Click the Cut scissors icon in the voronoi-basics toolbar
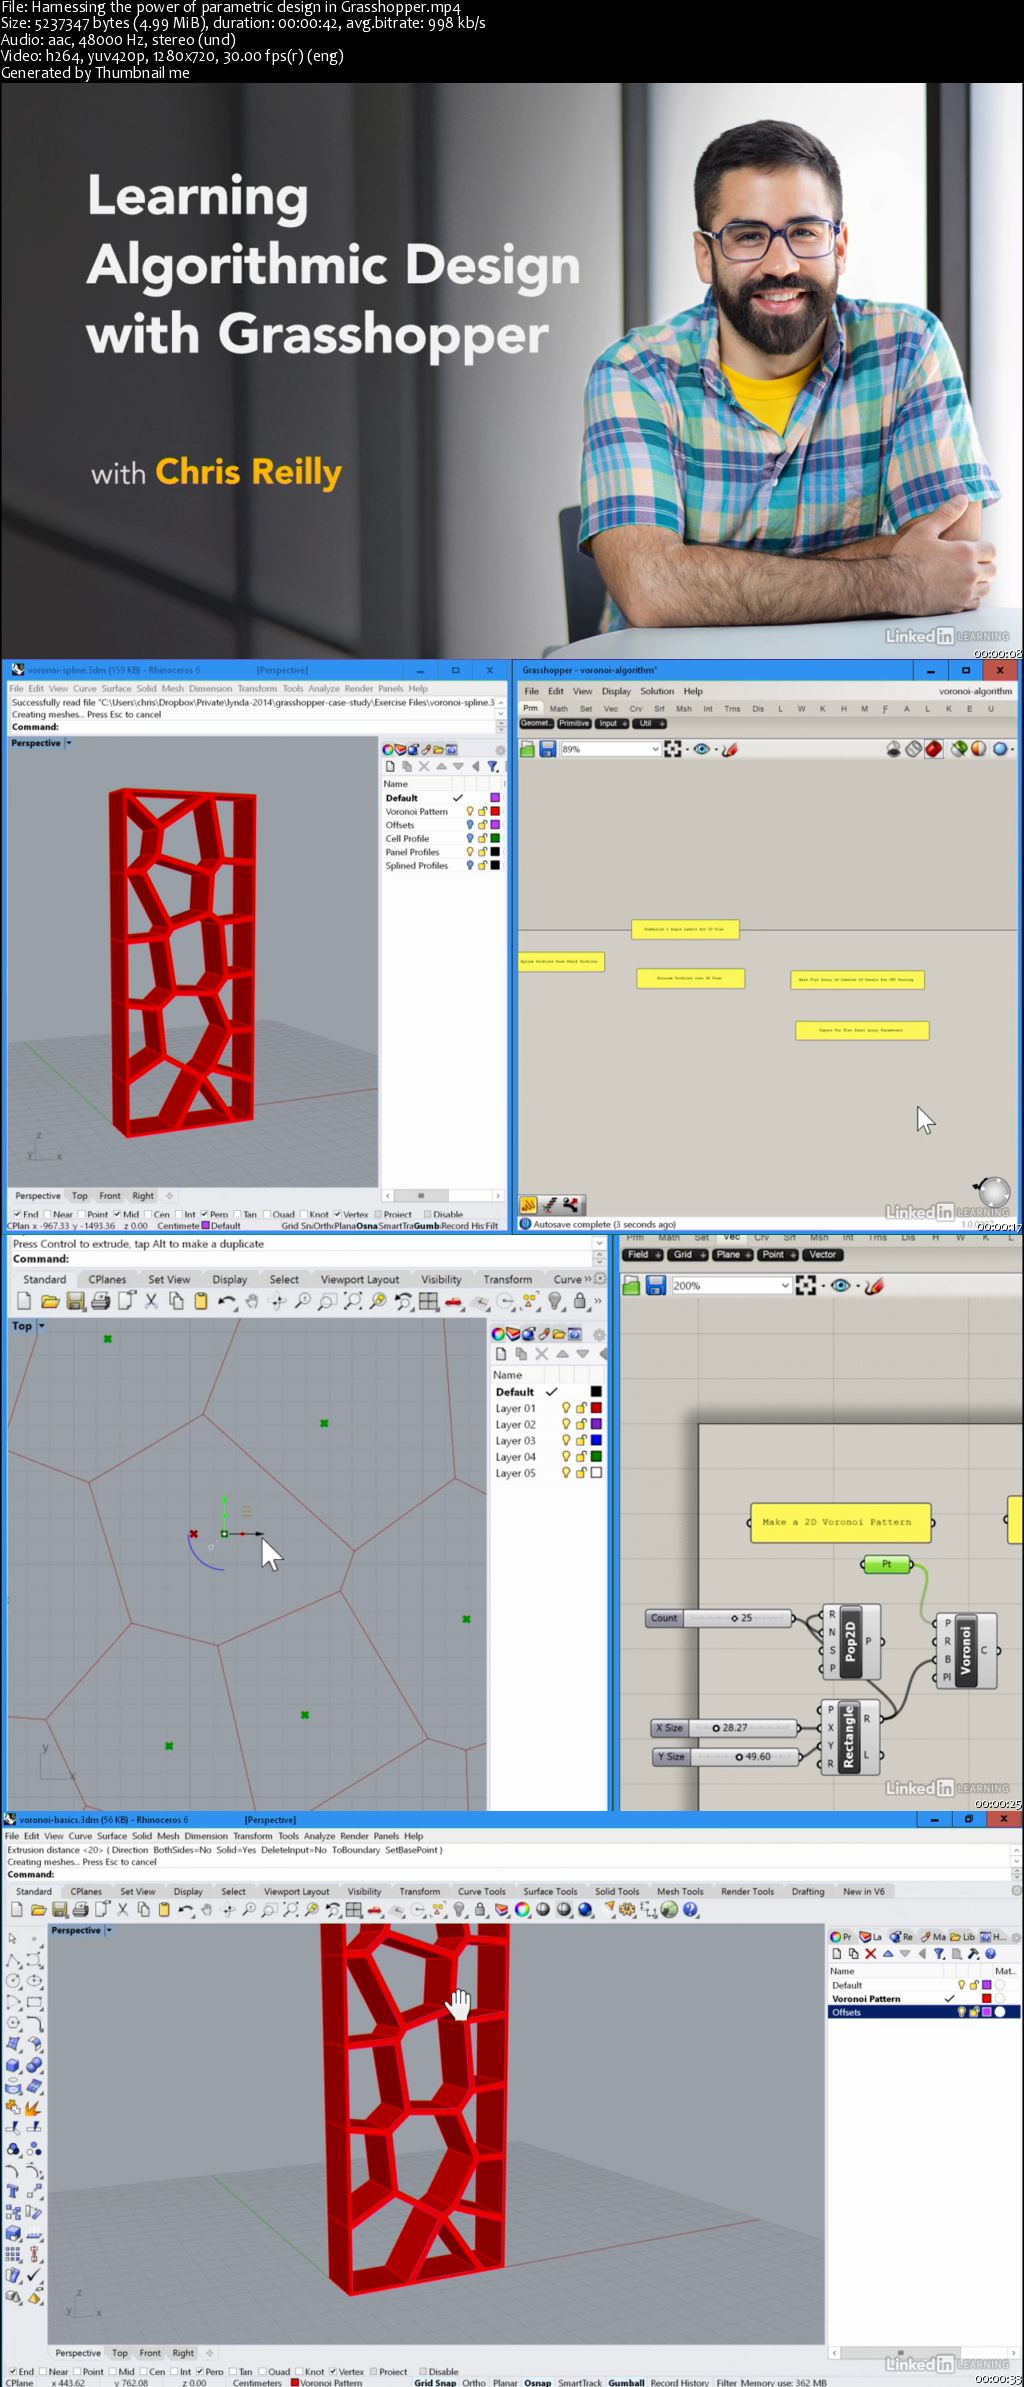 [122, 1910]
